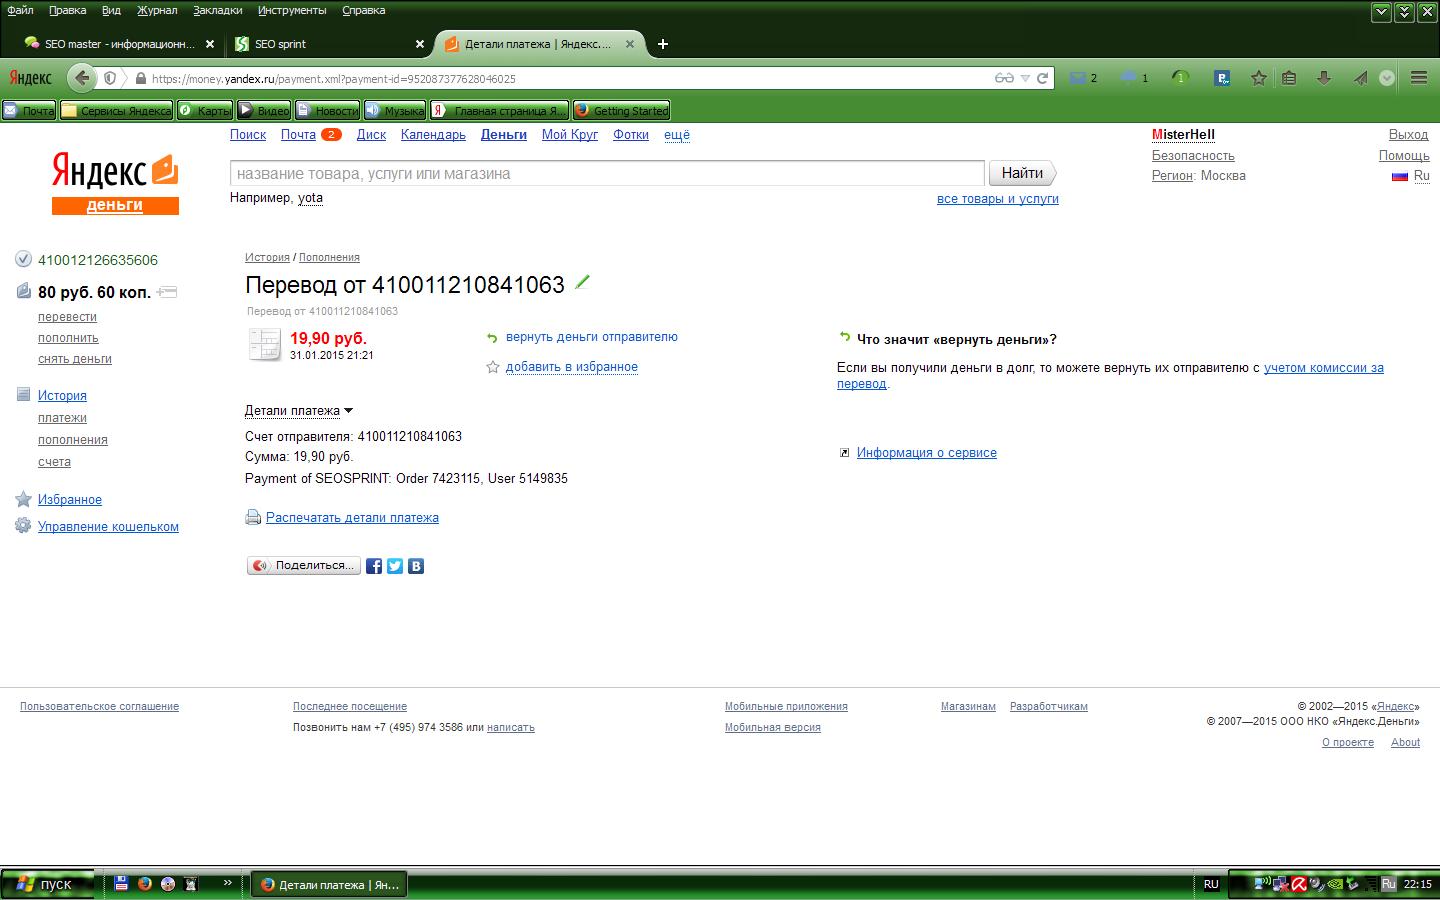Screen dimensions: 1440x900
Task: Expand the ещё services menu
Action: tap(677, 135)
